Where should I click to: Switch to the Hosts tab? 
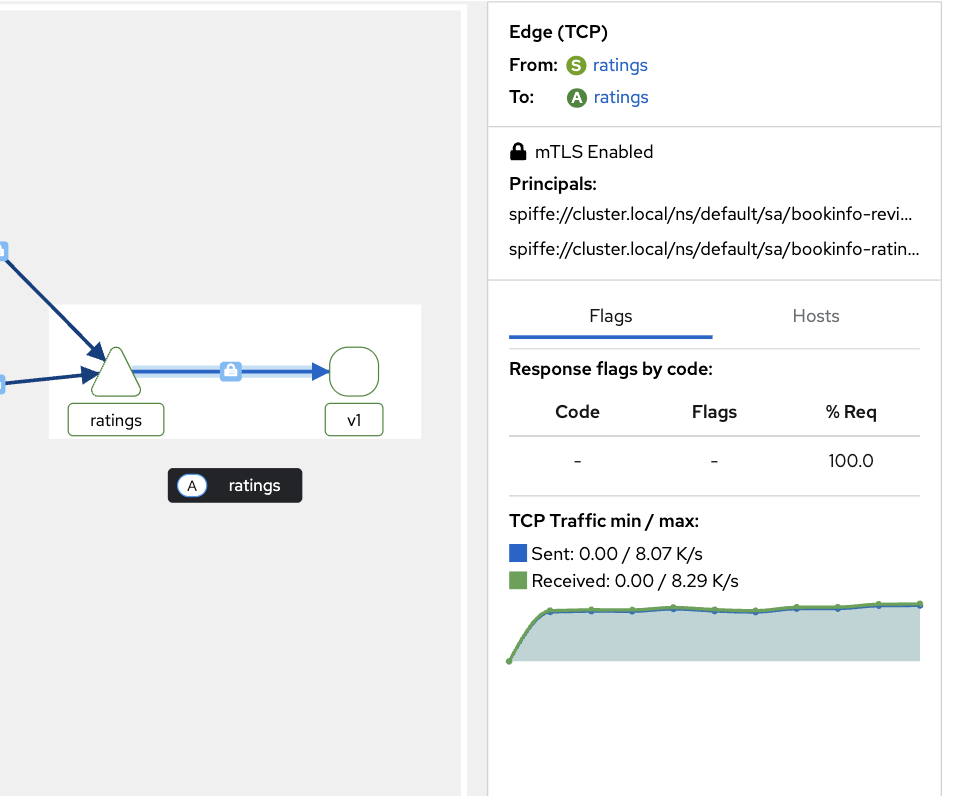click(815, 316)
